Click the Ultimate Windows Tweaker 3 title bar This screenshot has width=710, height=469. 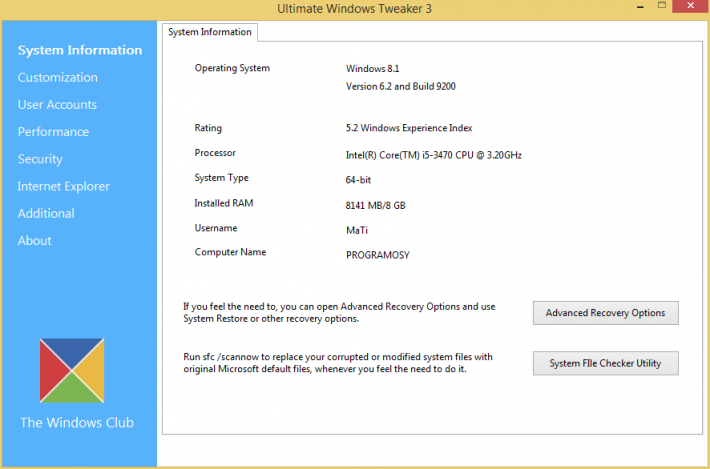355,9
